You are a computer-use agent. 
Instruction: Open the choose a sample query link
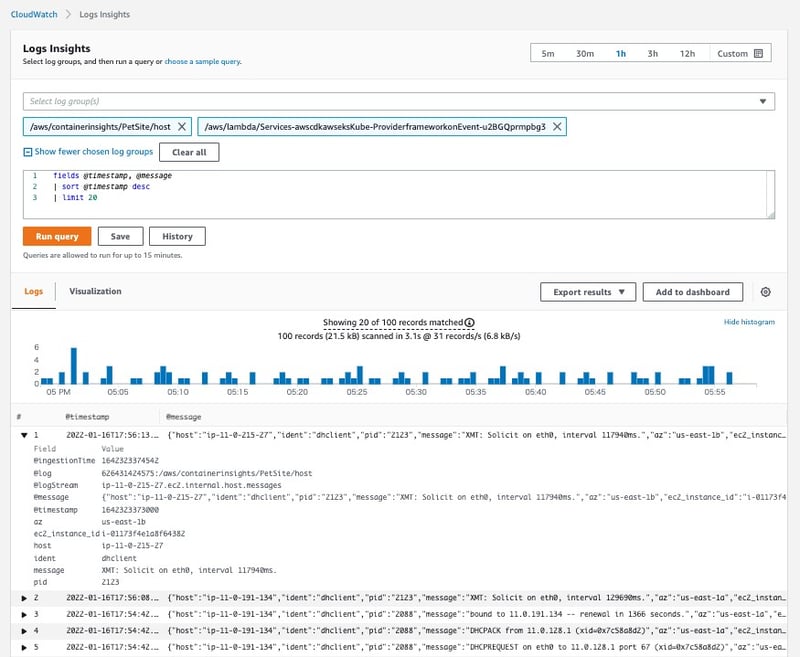[x=202, y=61]
